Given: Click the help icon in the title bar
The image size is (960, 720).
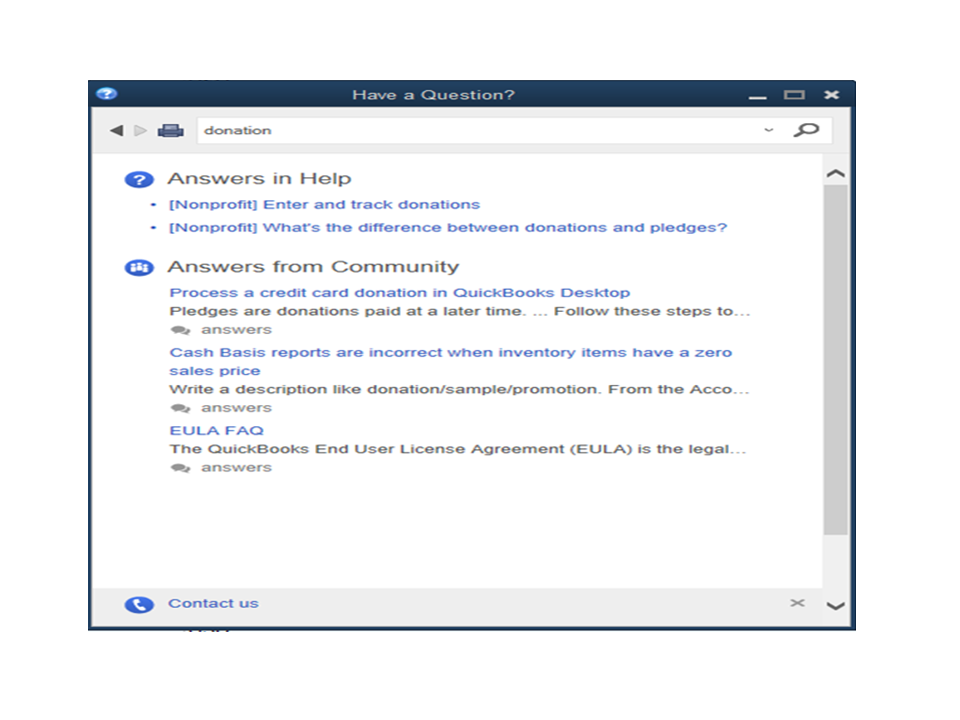Looking at the screenshot, I should click(107, 94).
